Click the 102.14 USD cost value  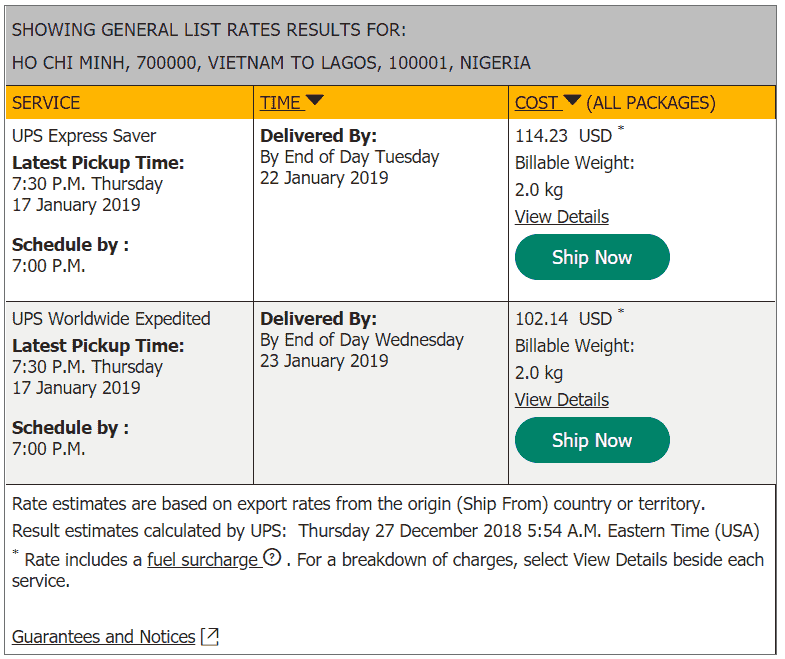pyautogui.click(x=564, y=318)
